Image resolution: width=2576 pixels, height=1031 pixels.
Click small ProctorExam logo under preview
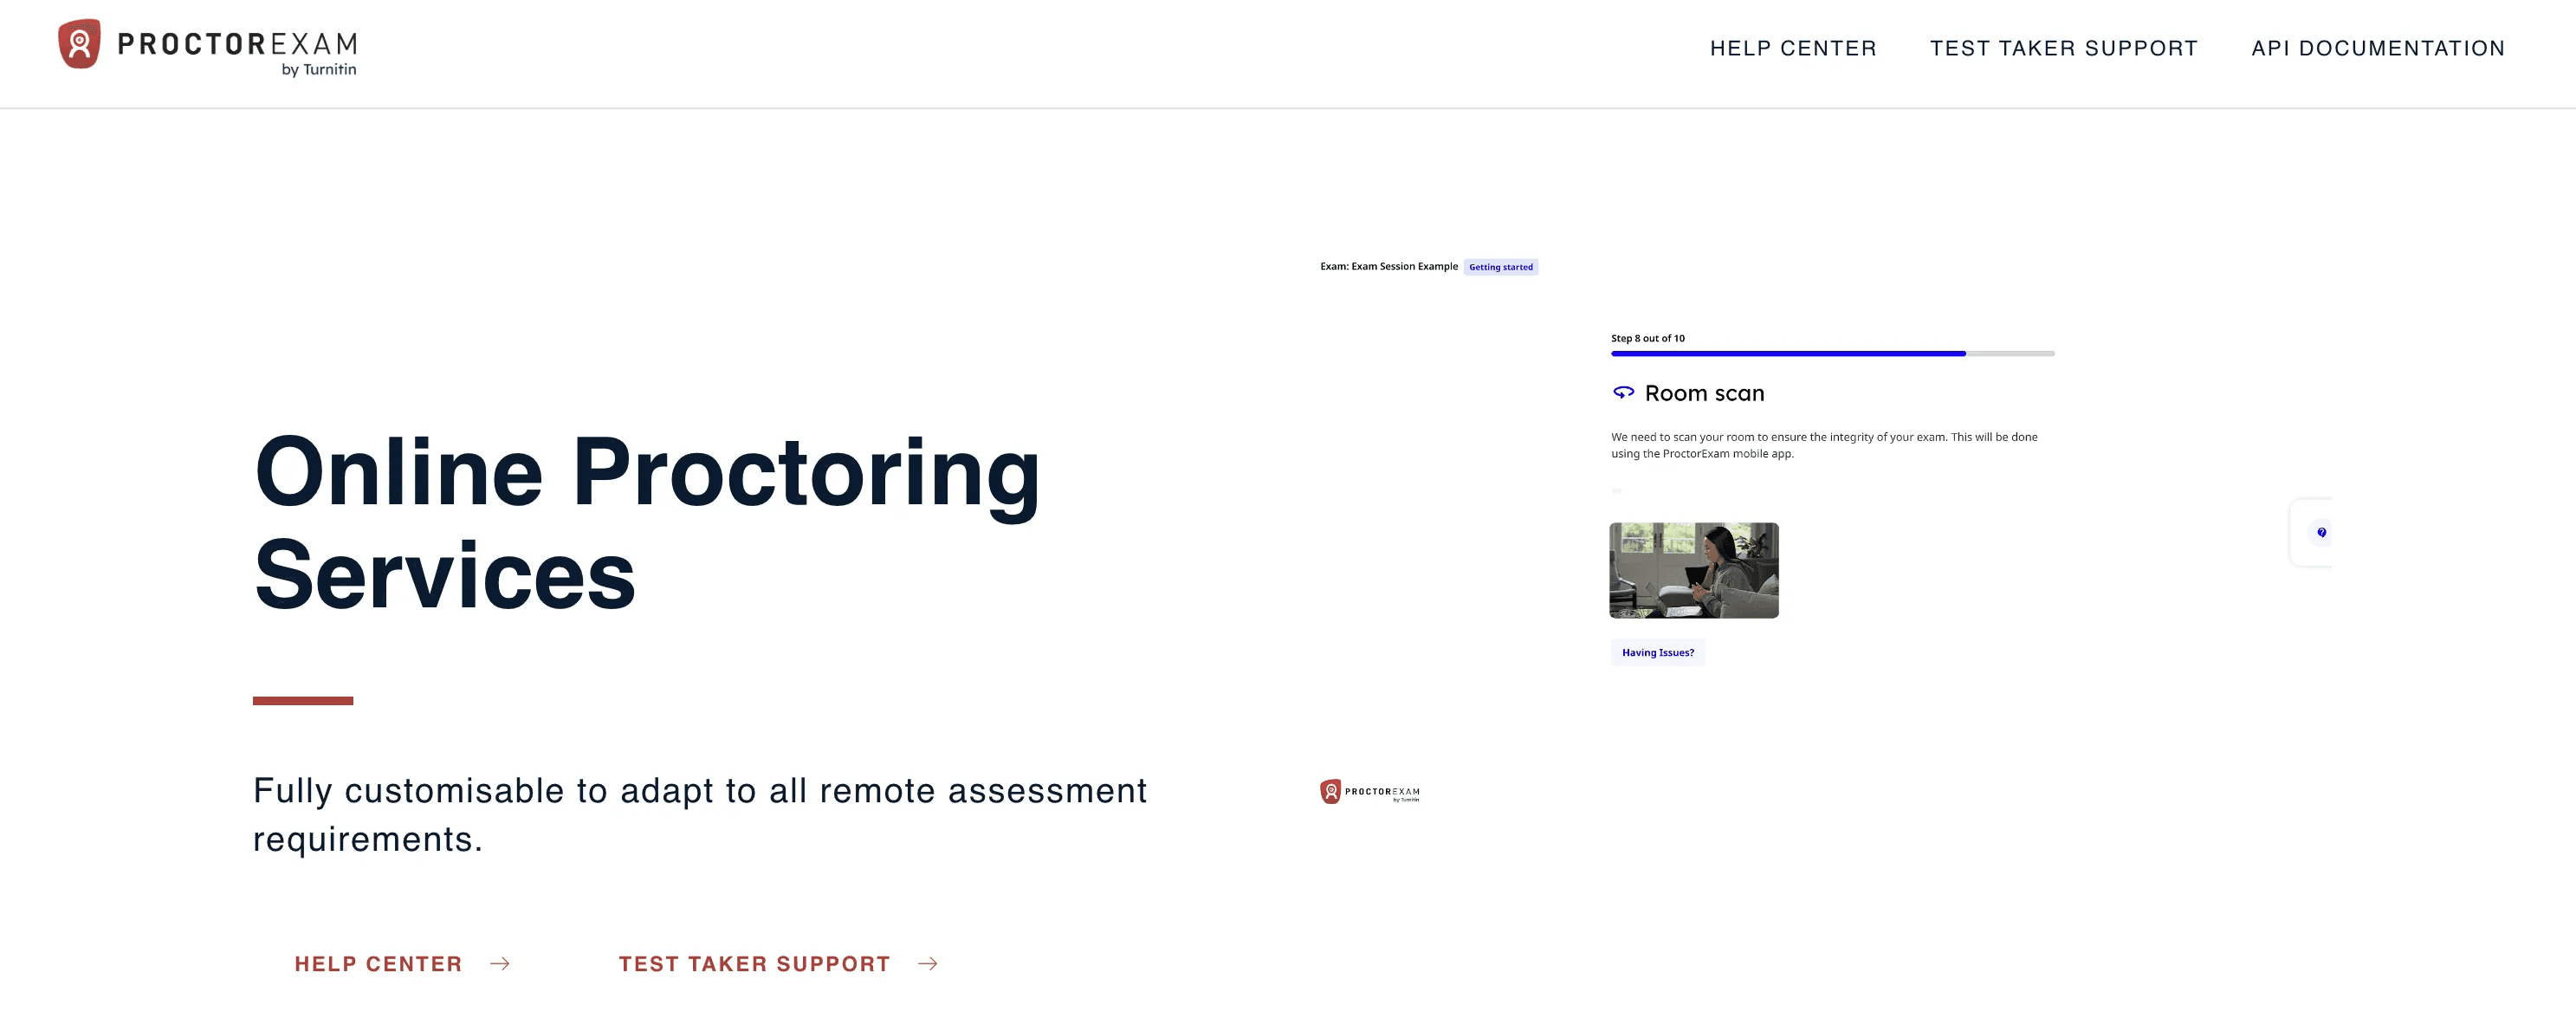[x=1369, y=792]
